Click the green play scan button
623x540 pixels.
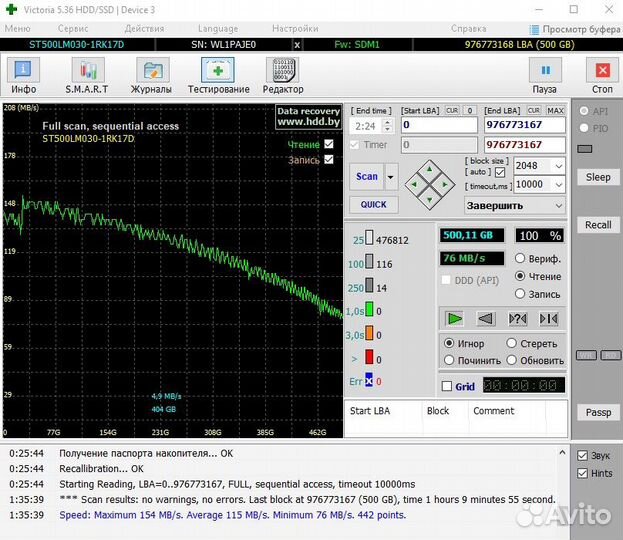tap(455, 319)
